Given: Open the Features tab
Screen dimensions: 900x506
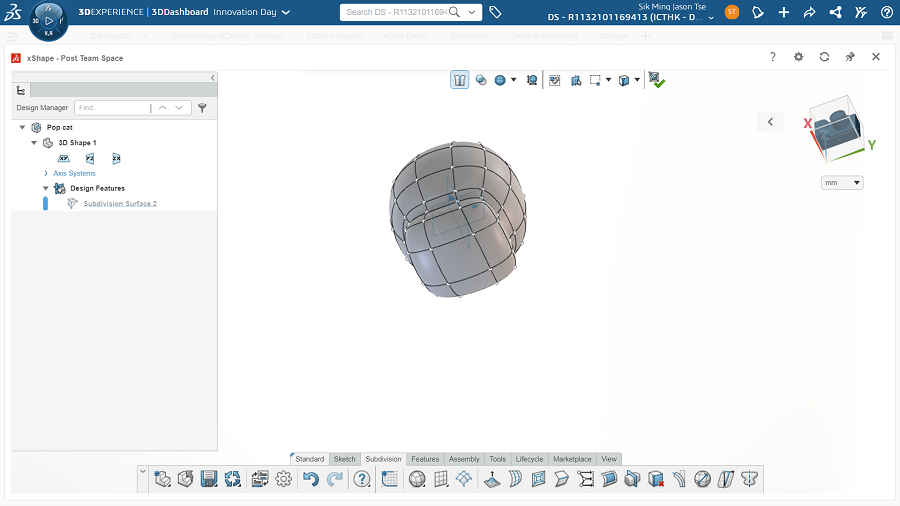Looking at the screenshot, I should (x=425, y=459).
